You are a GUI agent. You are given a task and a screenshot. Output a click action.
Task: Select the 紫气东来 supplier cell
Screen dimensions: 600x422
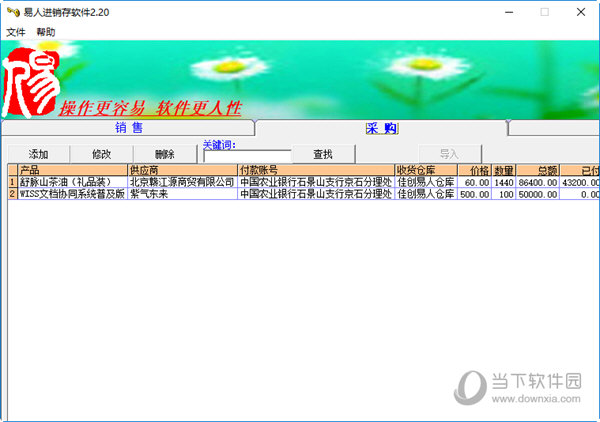pyautogui.click(x=183, y=194)
